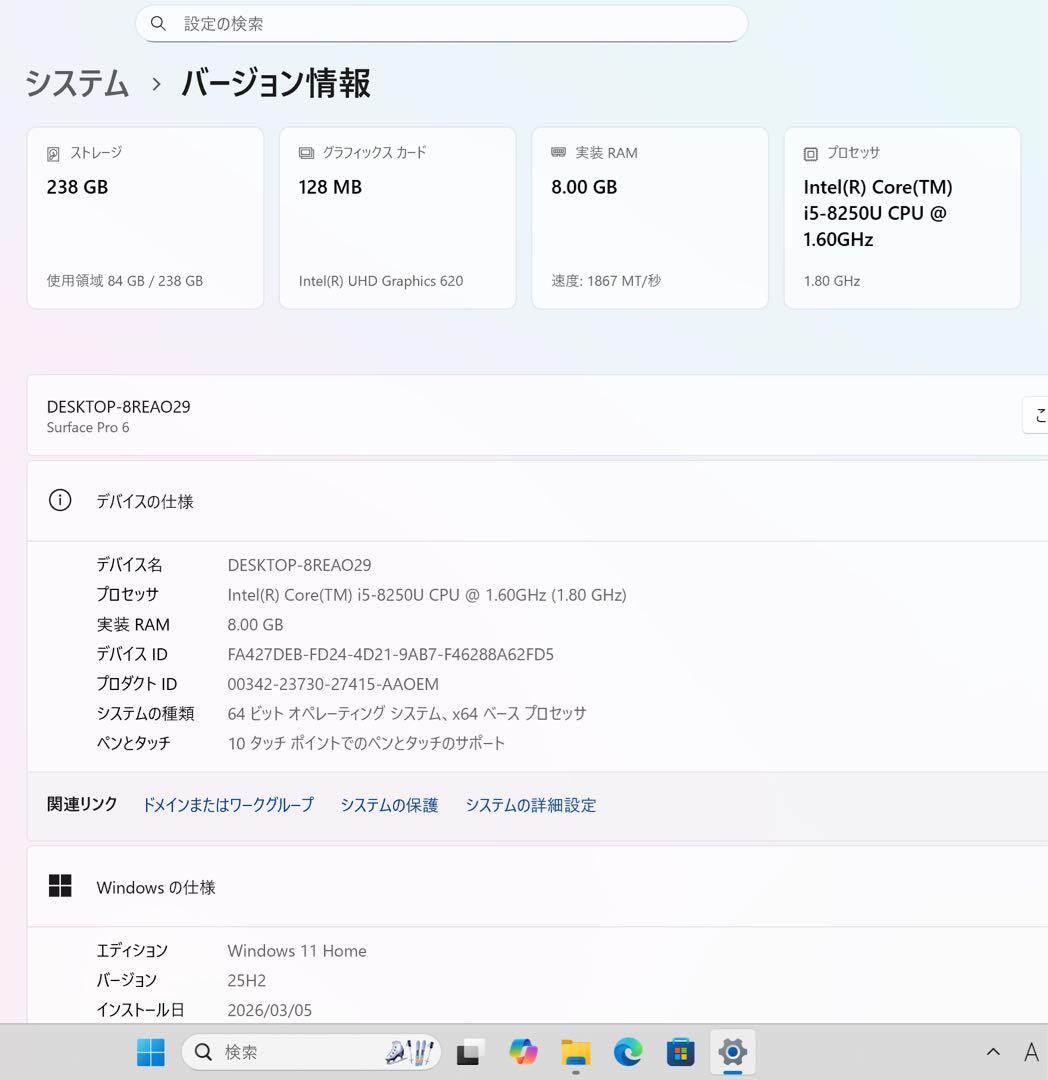1048x1080 pixels.
Task: Click the 設定の検索 search field
Action: point(441,23)
